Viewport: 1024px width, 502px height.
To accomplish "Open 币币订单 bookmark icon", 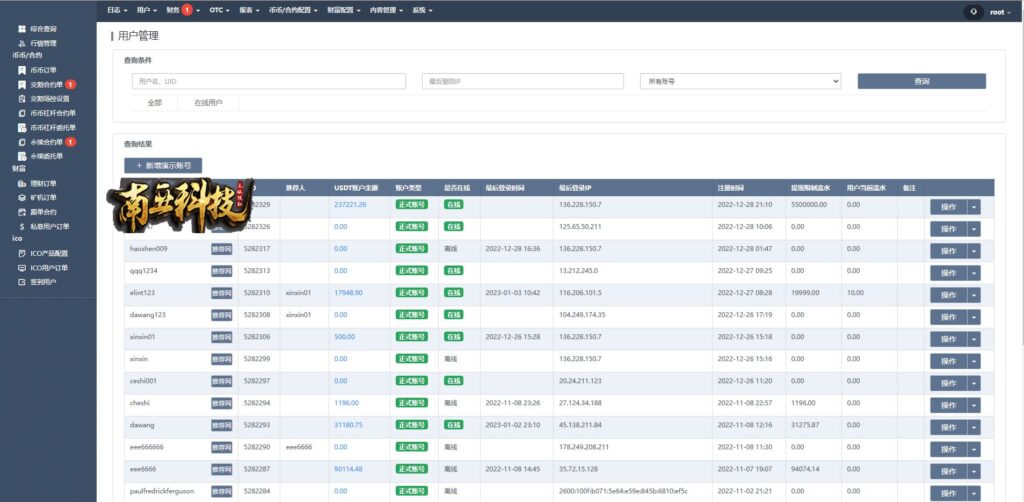I will pyautogui.click(x=22, y=71).
